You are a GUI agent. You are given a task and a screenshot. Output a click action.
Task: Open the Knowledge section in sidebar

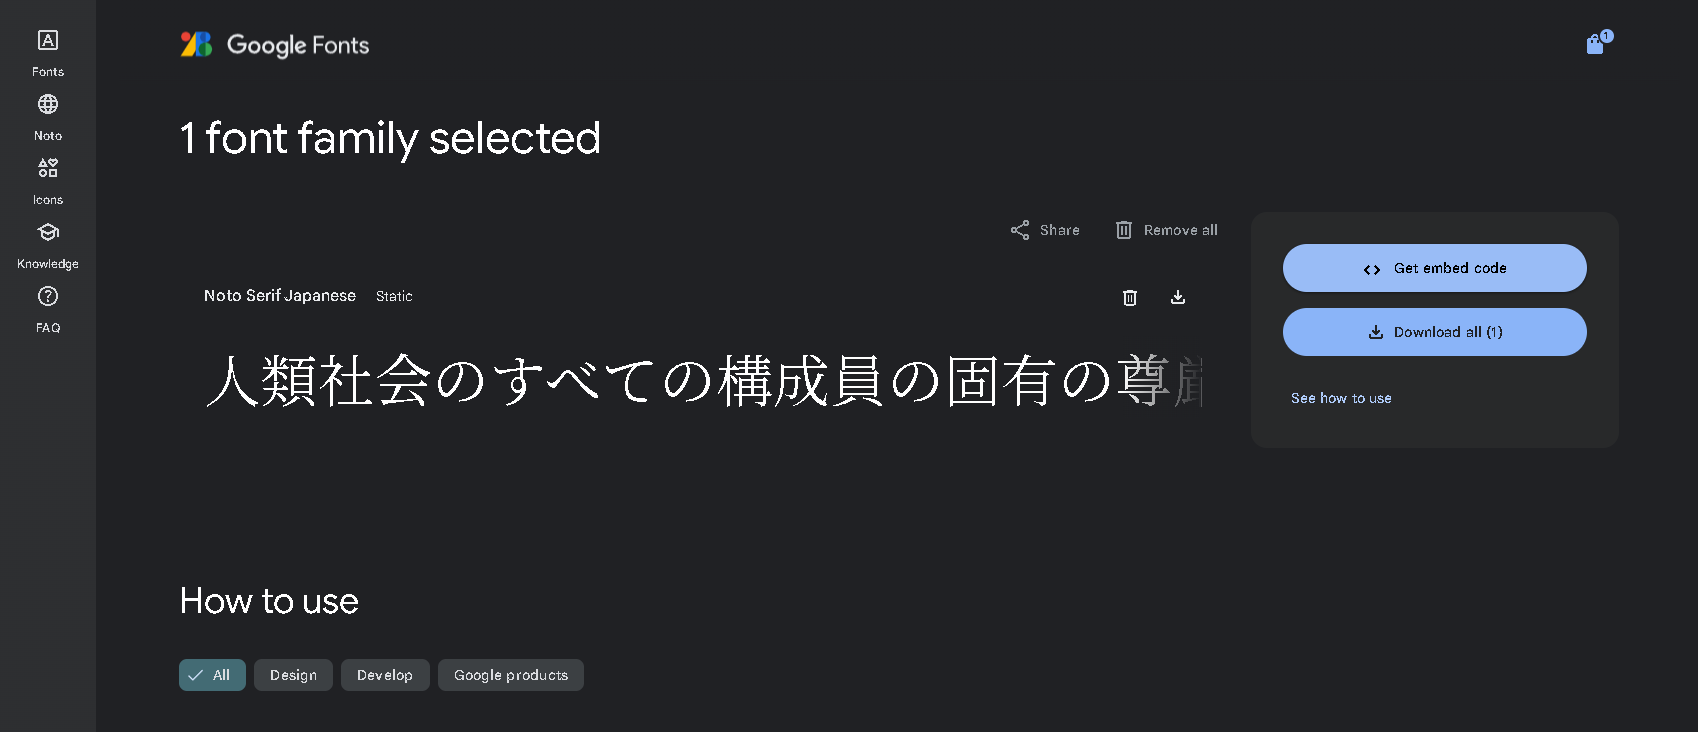[x=48, y=245]
